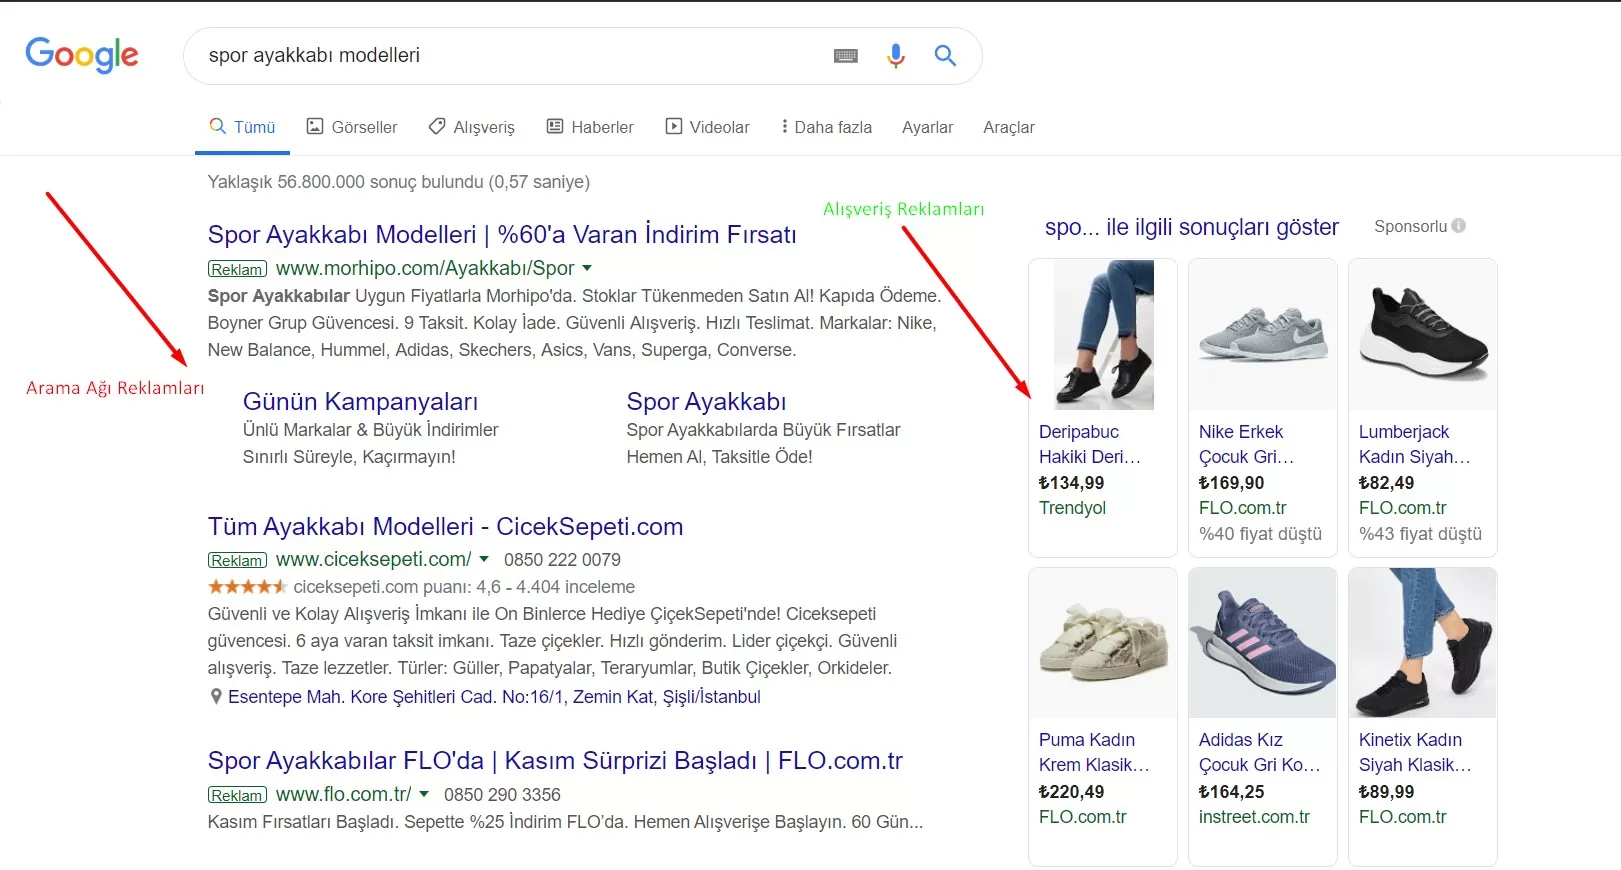Open the on-screen keyboard icon
The image size is (1621, 870).
pyautogui.click(x=846, y=56)
